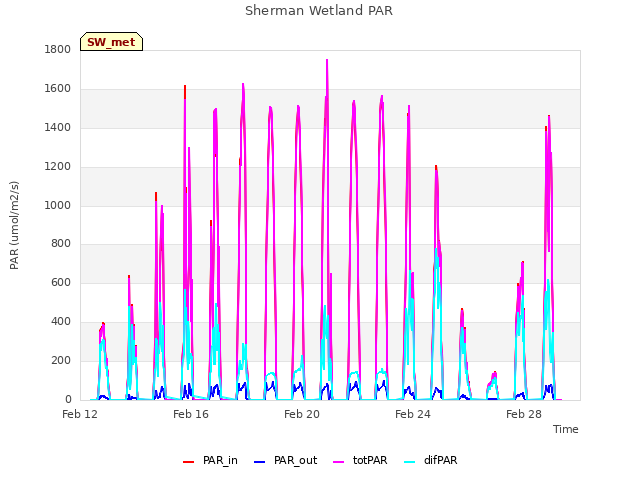Viewport: 640px width, 480px height.
Task: Click the 600 y-axis tick label
Action: (61, 282)
